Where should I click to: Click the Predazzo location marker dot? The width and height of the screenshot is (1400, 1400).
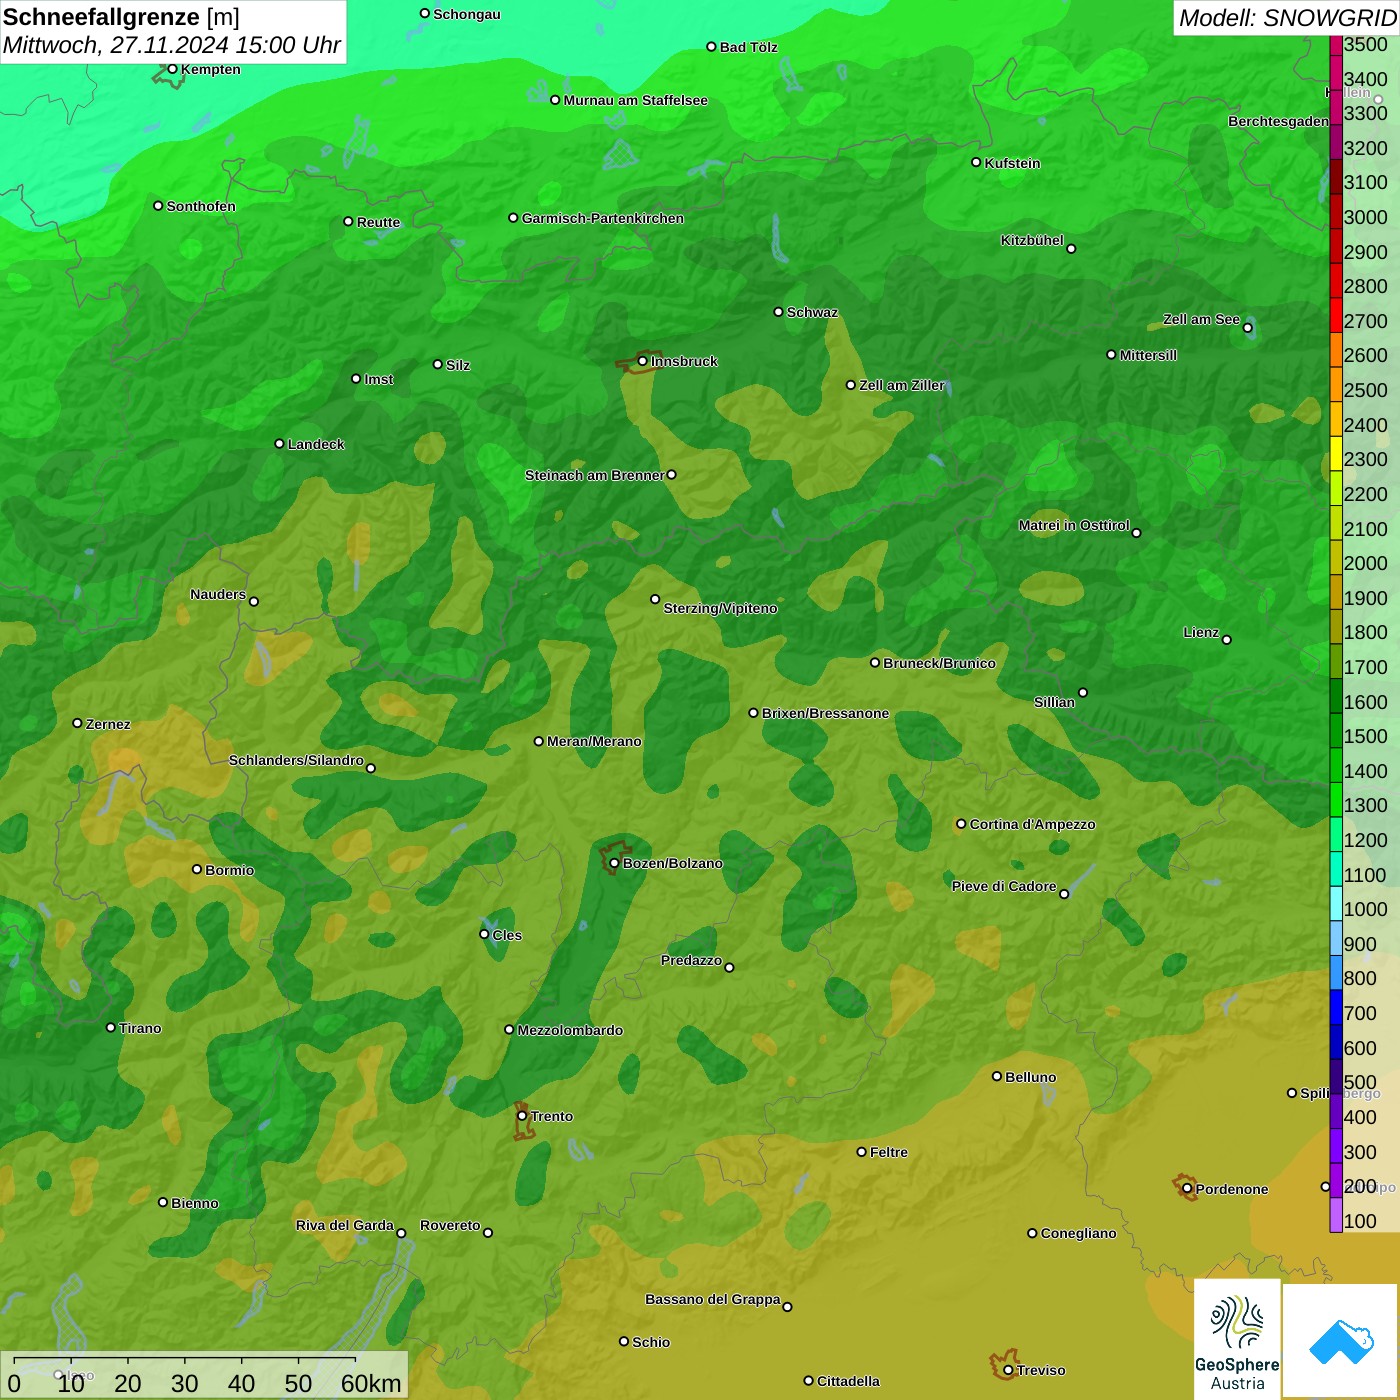coord(729,967)
